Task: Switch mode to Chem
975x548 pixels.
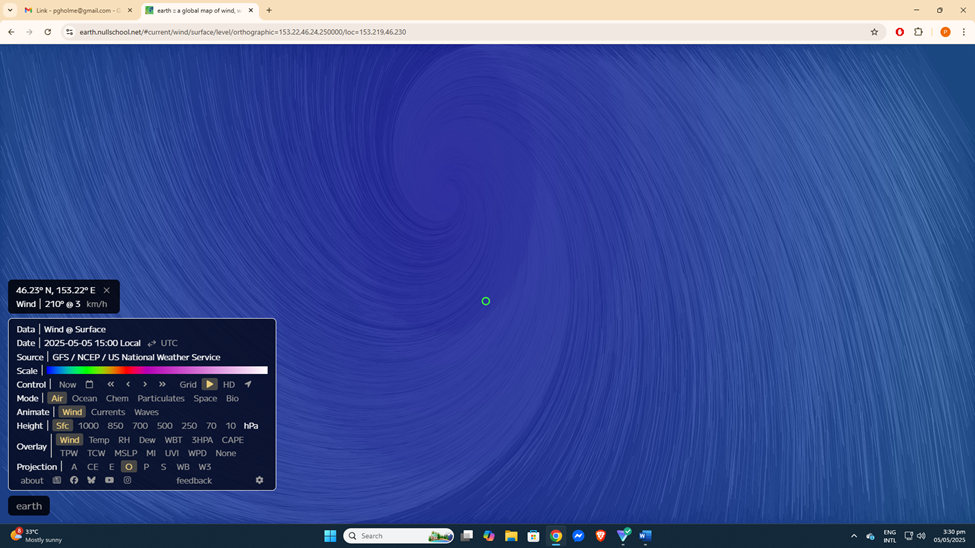Action: (117, 398)
